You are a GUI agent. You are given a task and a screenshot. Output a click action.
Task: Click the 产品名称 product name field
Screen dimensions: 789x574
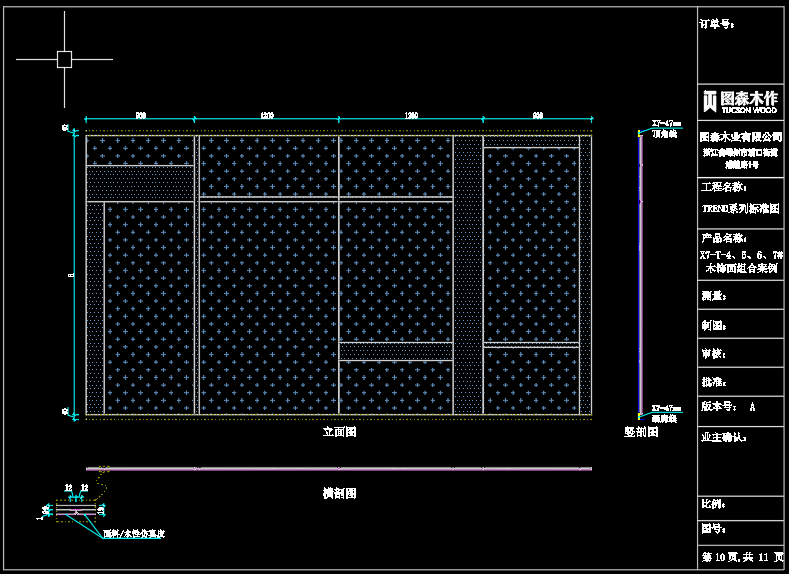pos(722,238)
